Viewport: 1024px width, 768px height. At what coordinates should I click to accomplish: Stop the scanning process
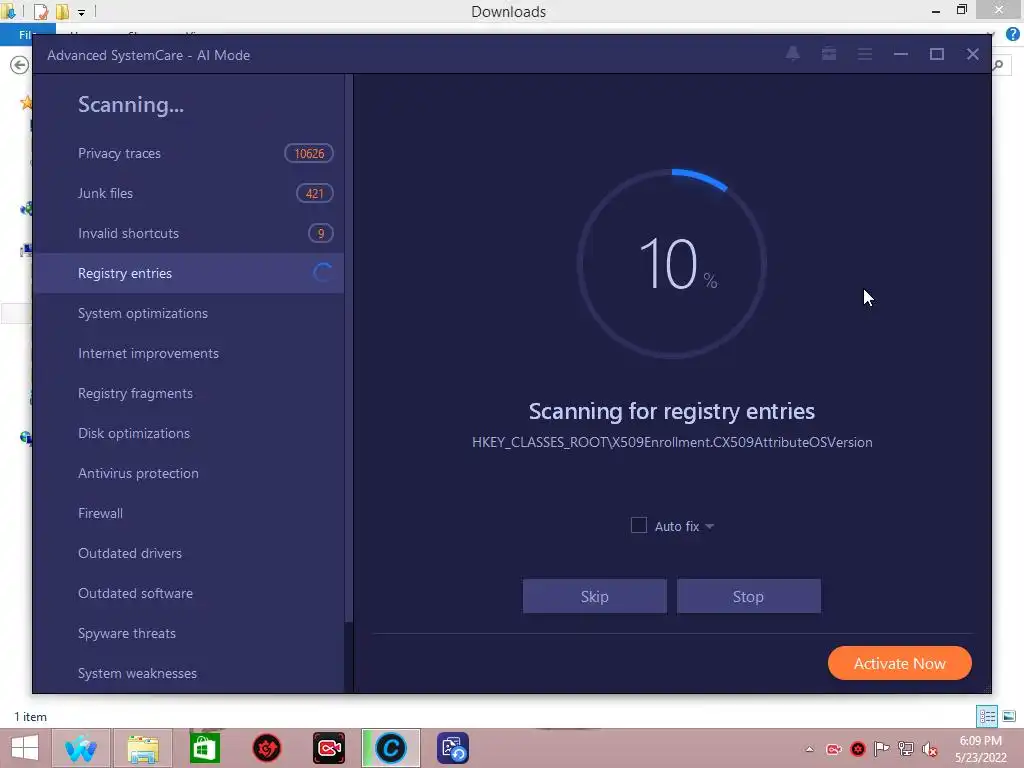[748, 596]
